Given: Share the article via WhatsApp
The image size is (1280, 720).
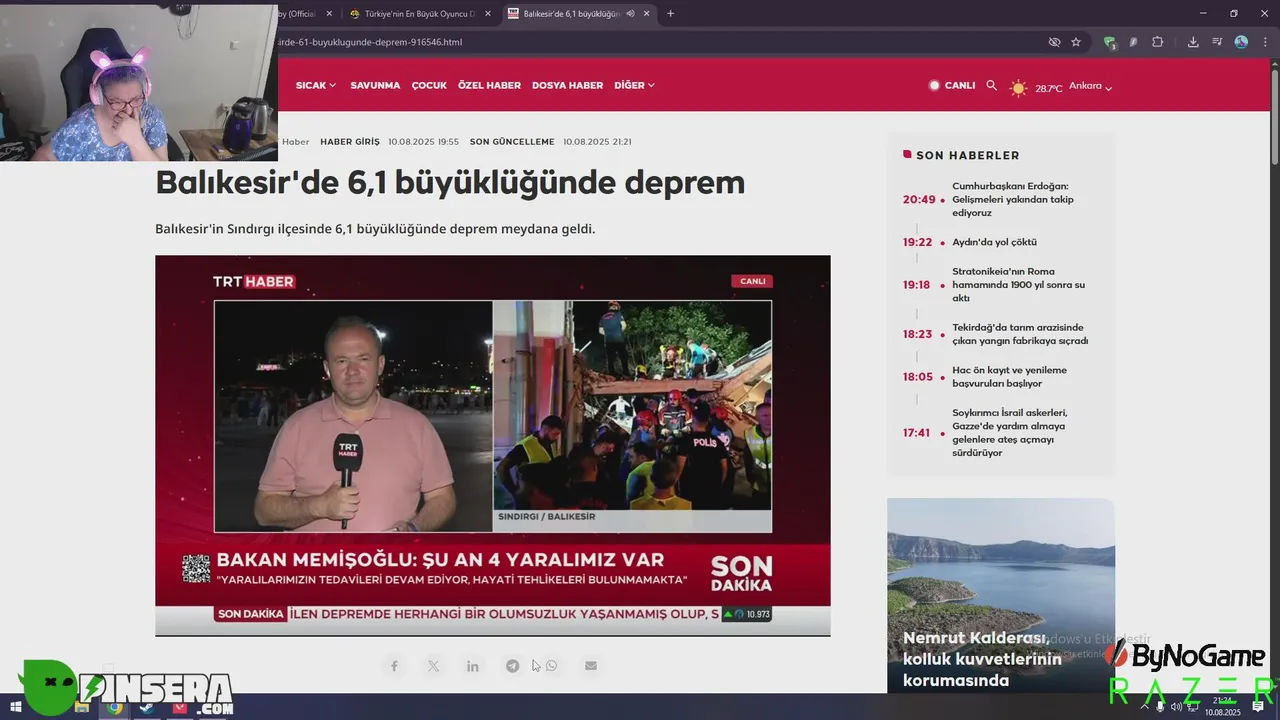Looking at the screenshot, I should point(551,666).
